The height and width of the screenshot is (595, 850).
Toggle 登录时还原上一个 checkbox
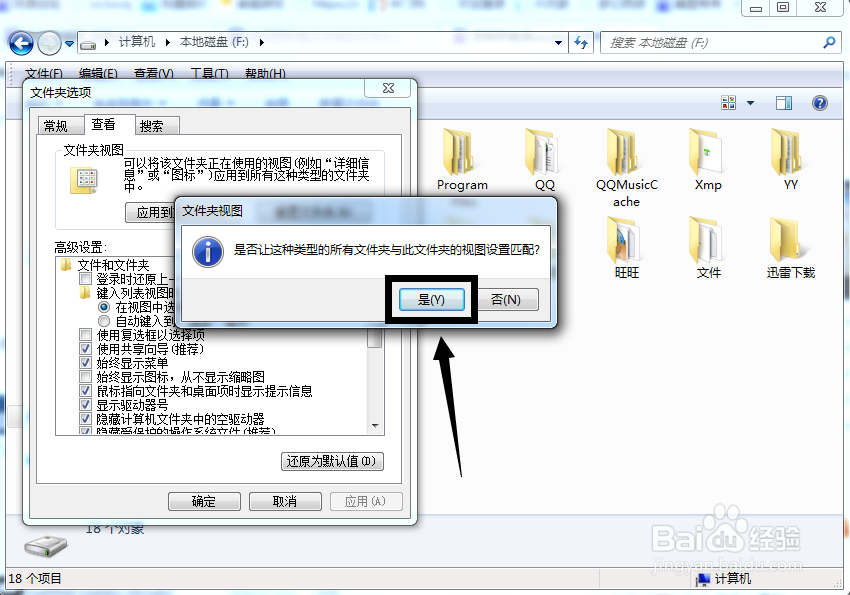tap(85, 279)
